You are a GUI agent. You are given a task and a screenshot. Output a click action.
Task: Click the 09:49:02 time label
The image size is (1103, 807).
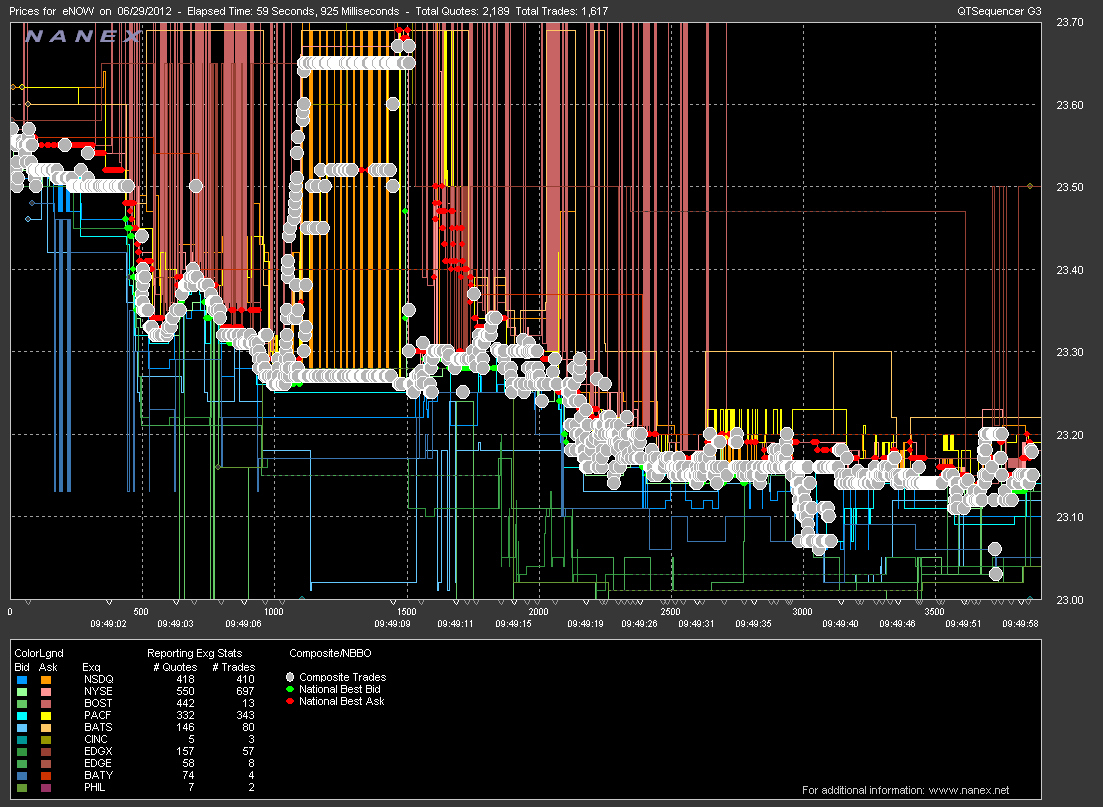pyautogui.click(x=108, y=624)
